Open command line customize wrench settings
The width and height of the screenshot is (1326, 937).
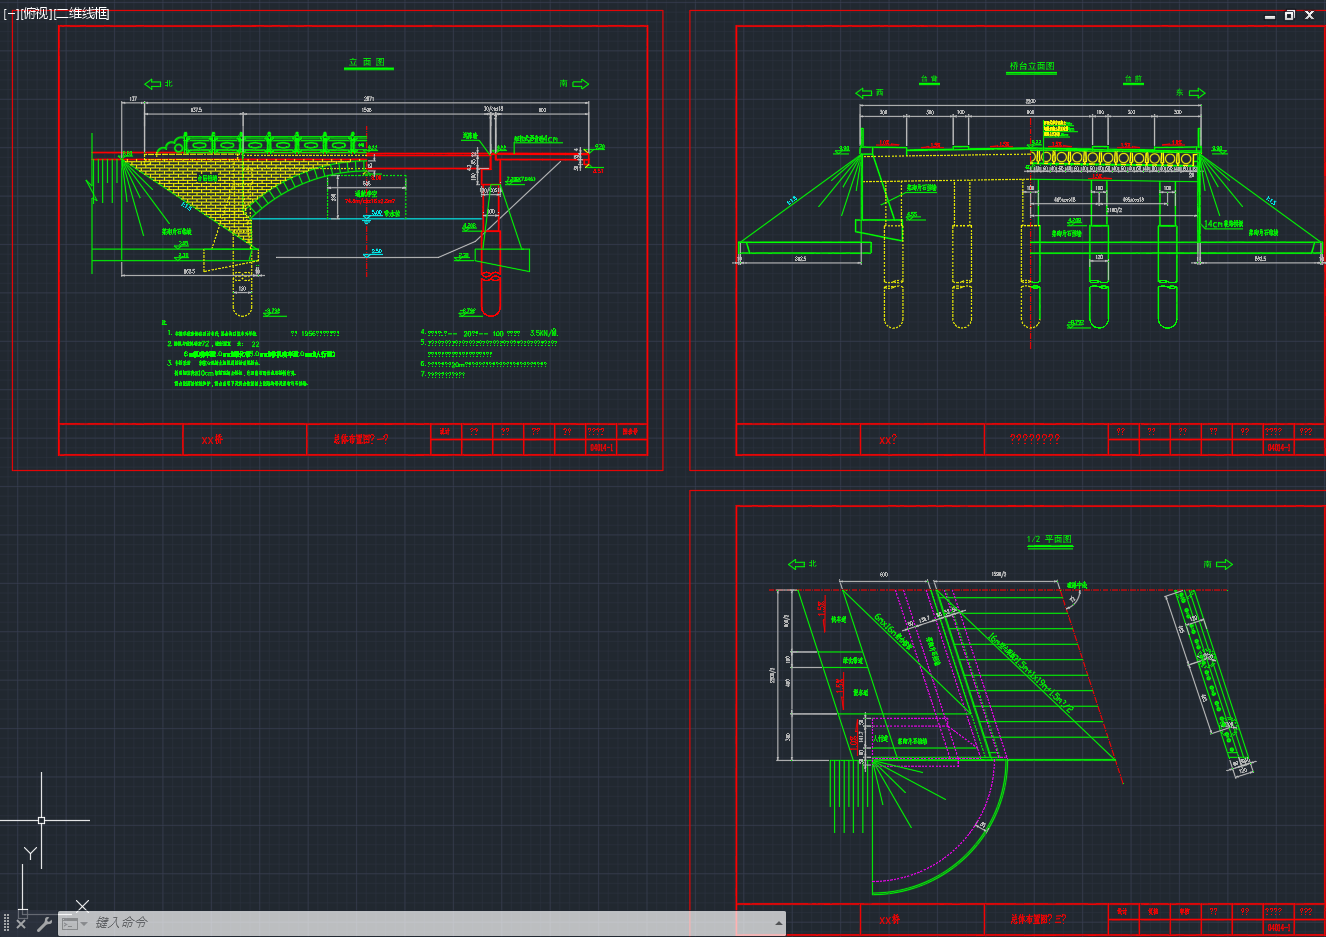[x=44, y=923]
